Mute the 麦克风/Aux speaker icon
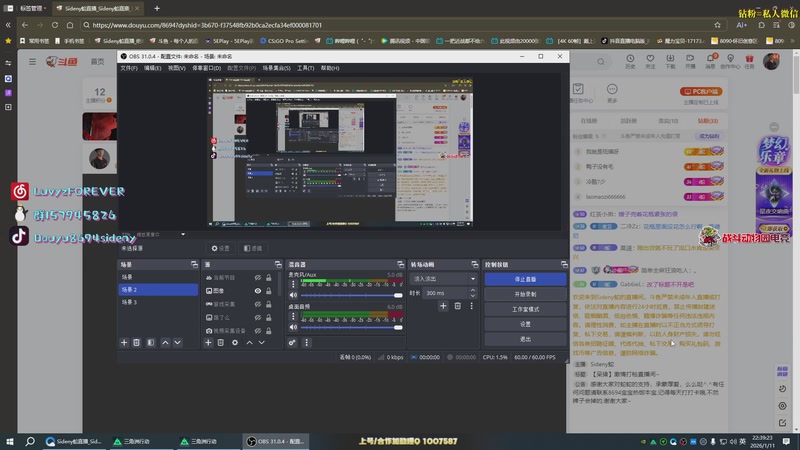The width and height of the screenshot is (800, 450). coord(294,295)
